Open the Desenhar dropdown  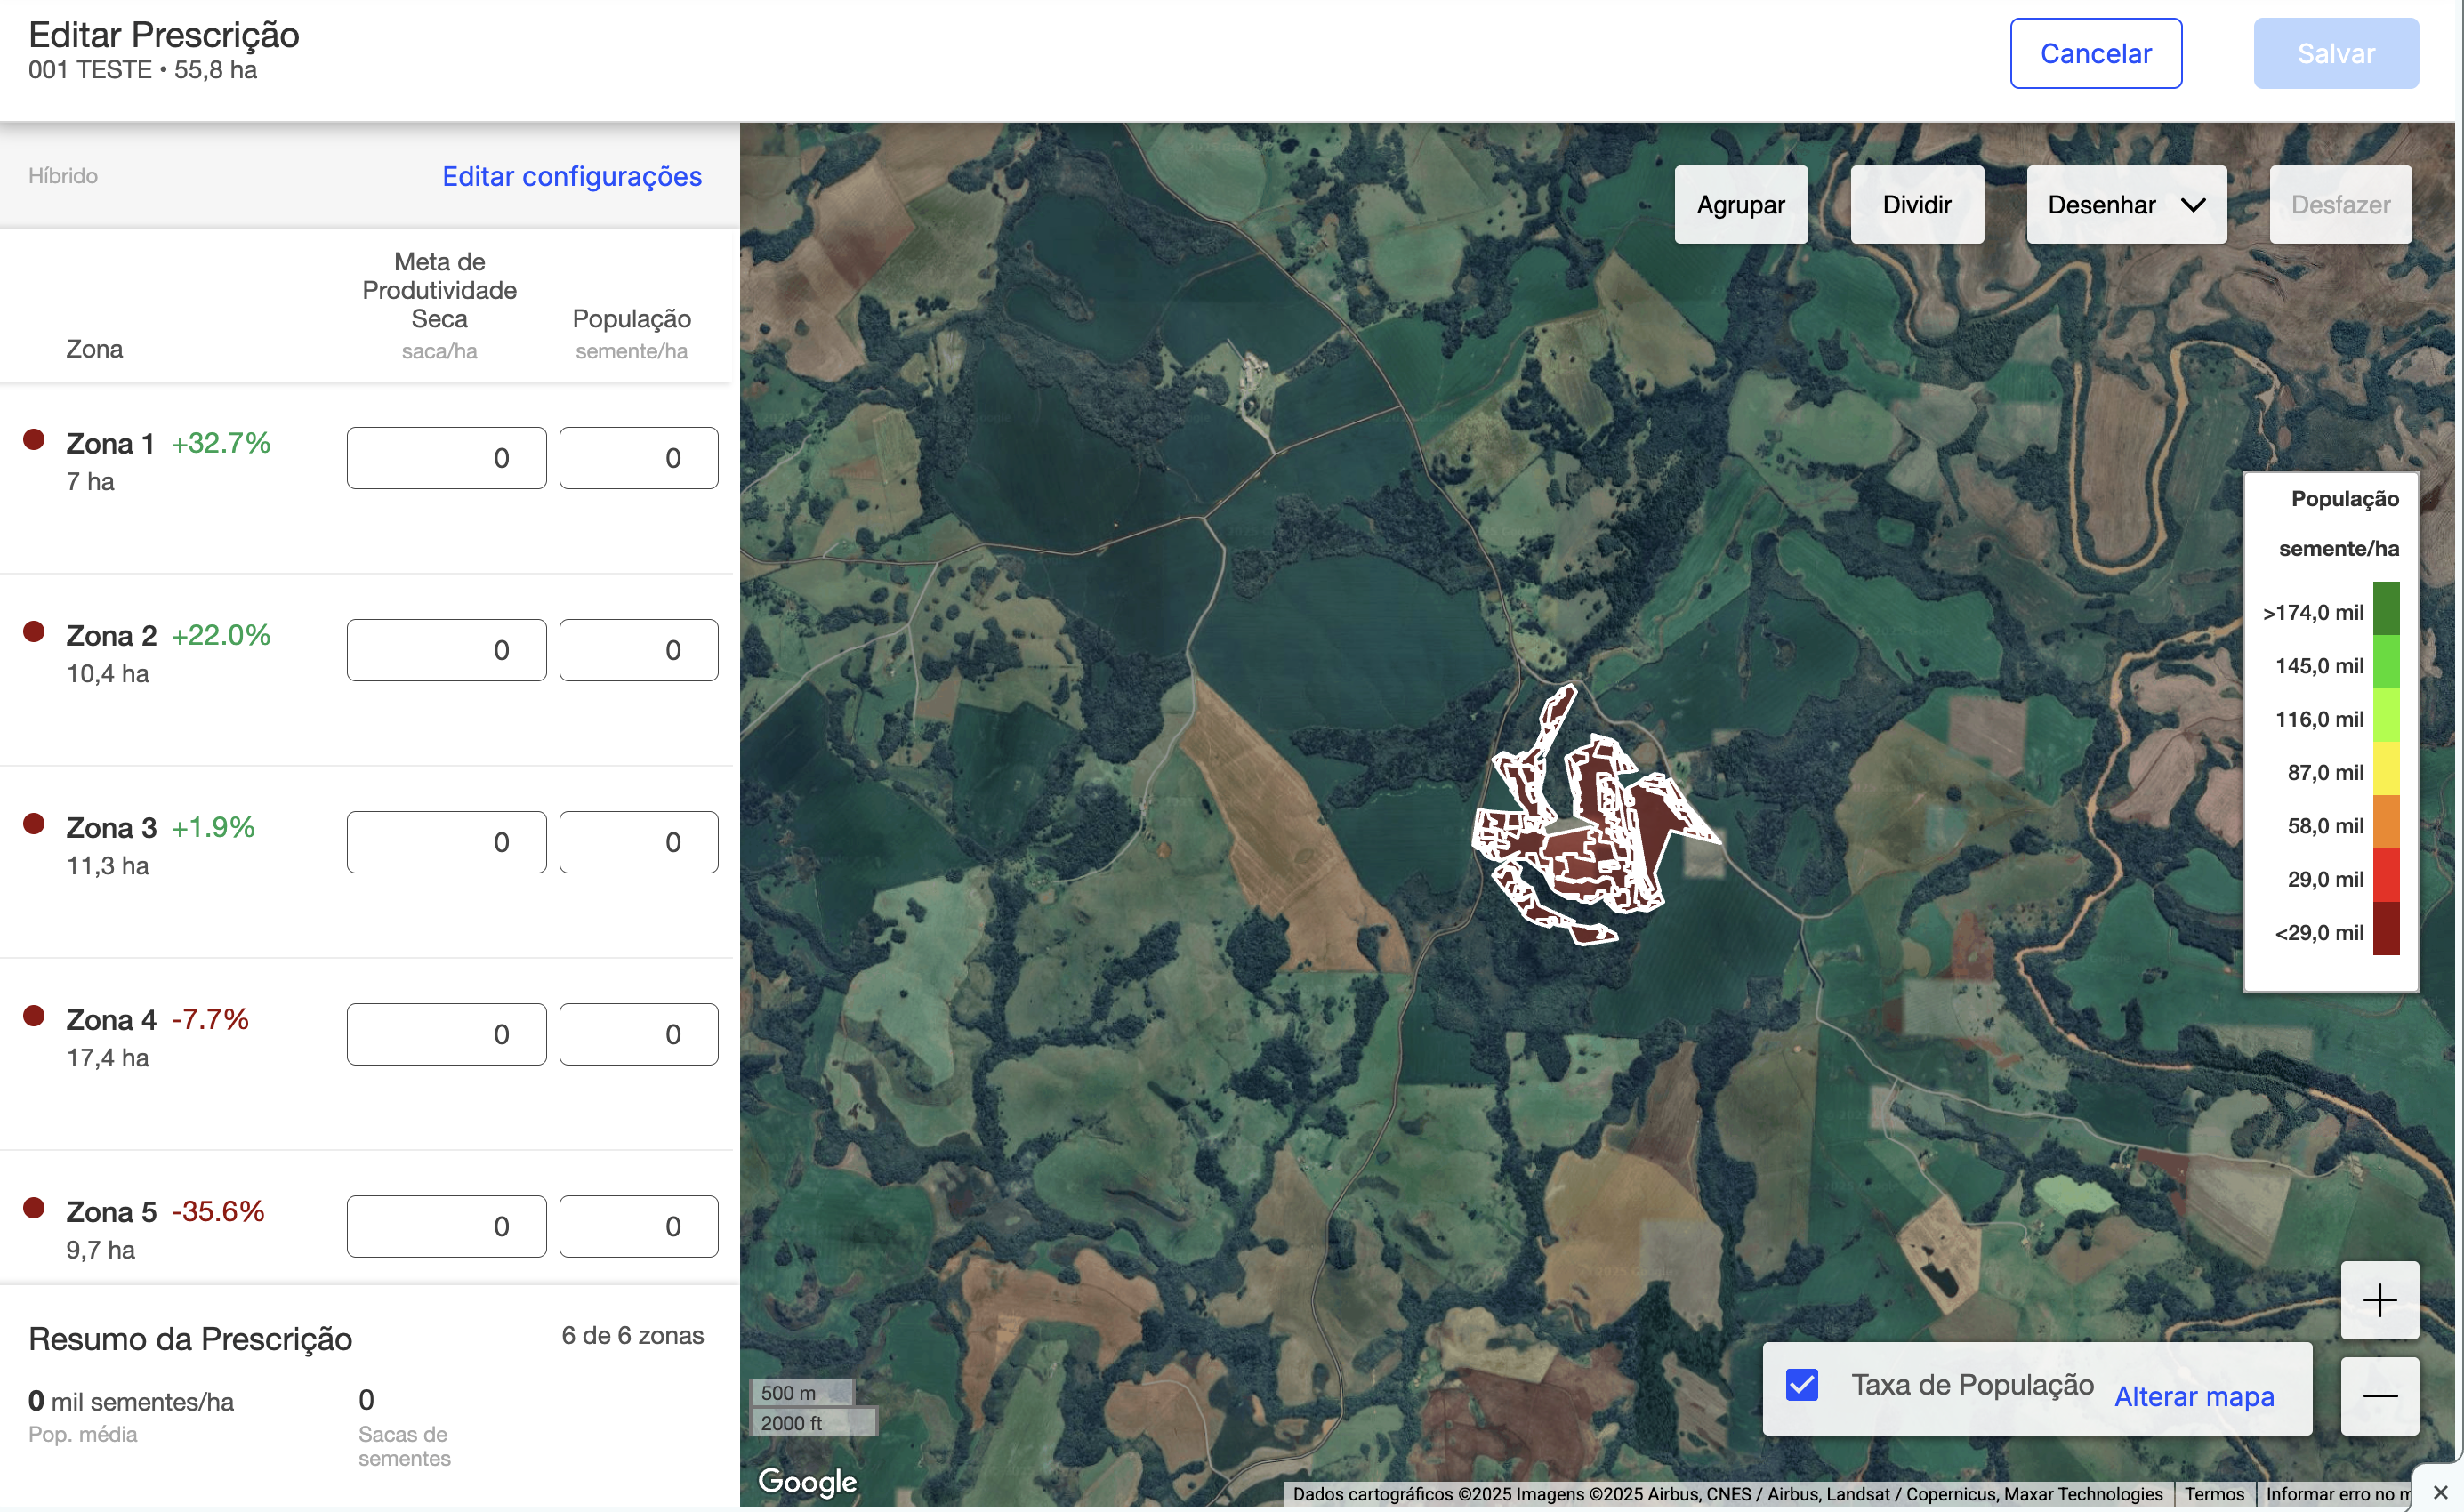click(x=2125, y=205)
